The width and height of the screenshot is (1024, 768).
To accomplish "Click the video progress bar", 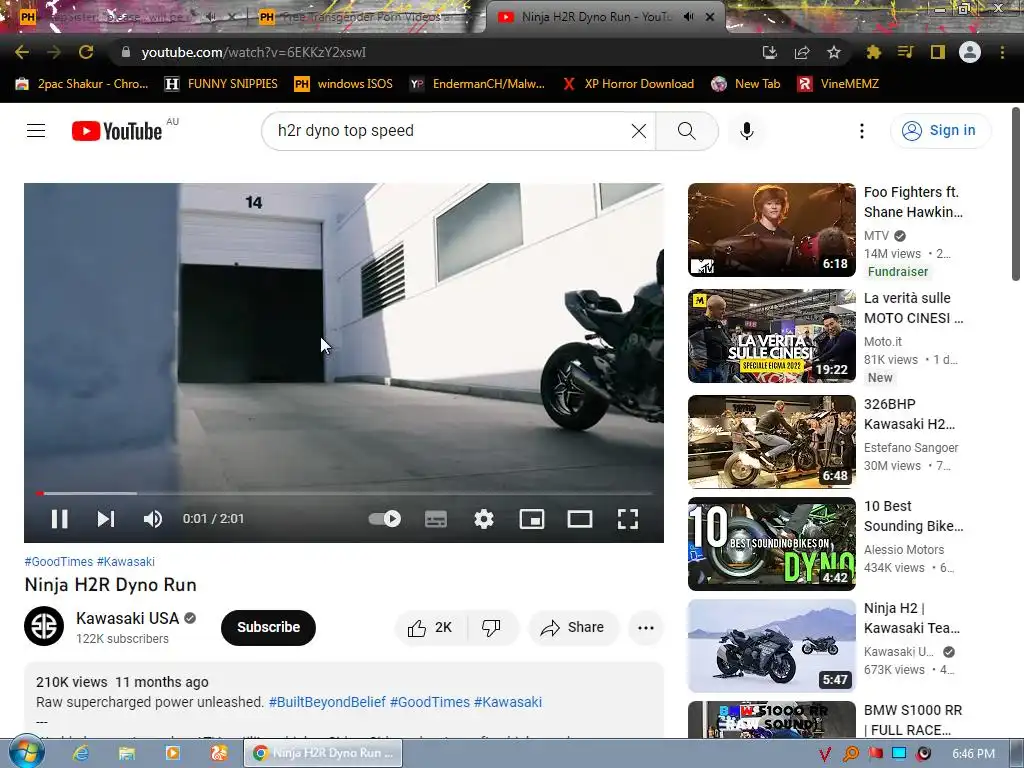I will [x=344, y=494].
